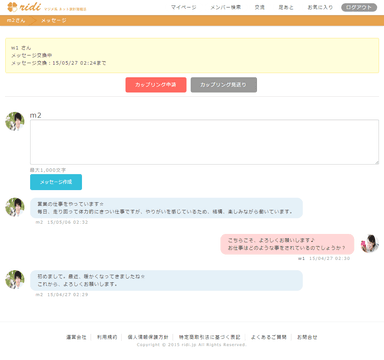The height and width of the screenshot is (360, 384).
Task: Open the 利用規約 footer link
Action: point(107,337)
